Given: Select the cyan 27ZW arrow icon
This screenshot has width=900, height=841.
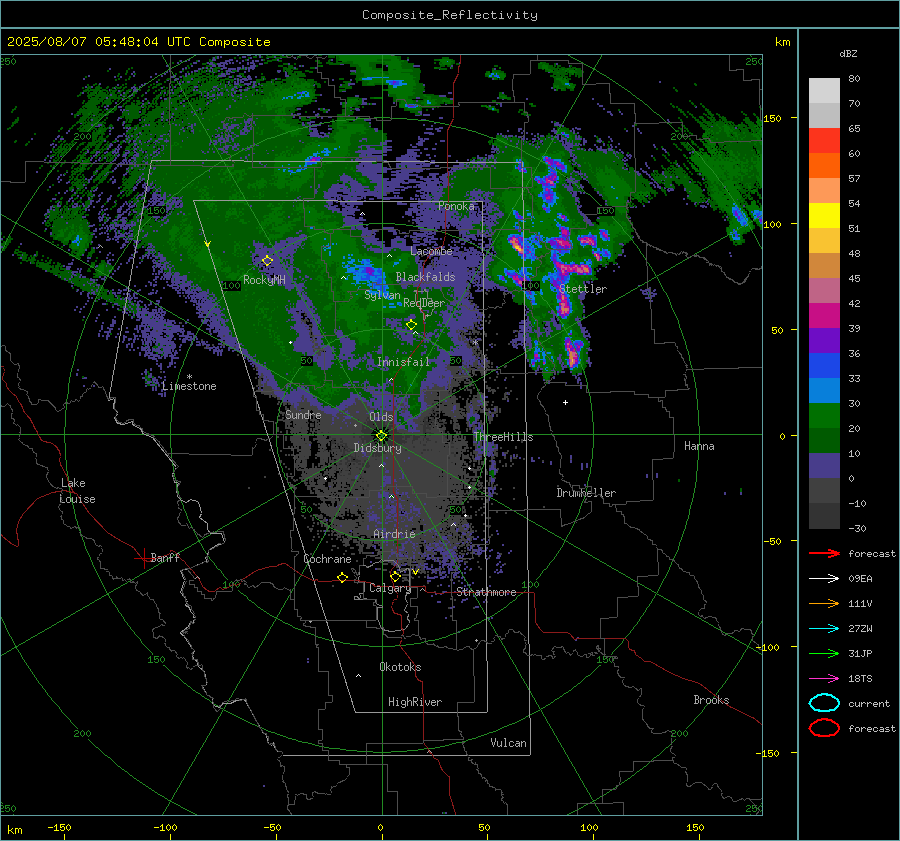Looking at the screenshot, I should pos(824,629).
